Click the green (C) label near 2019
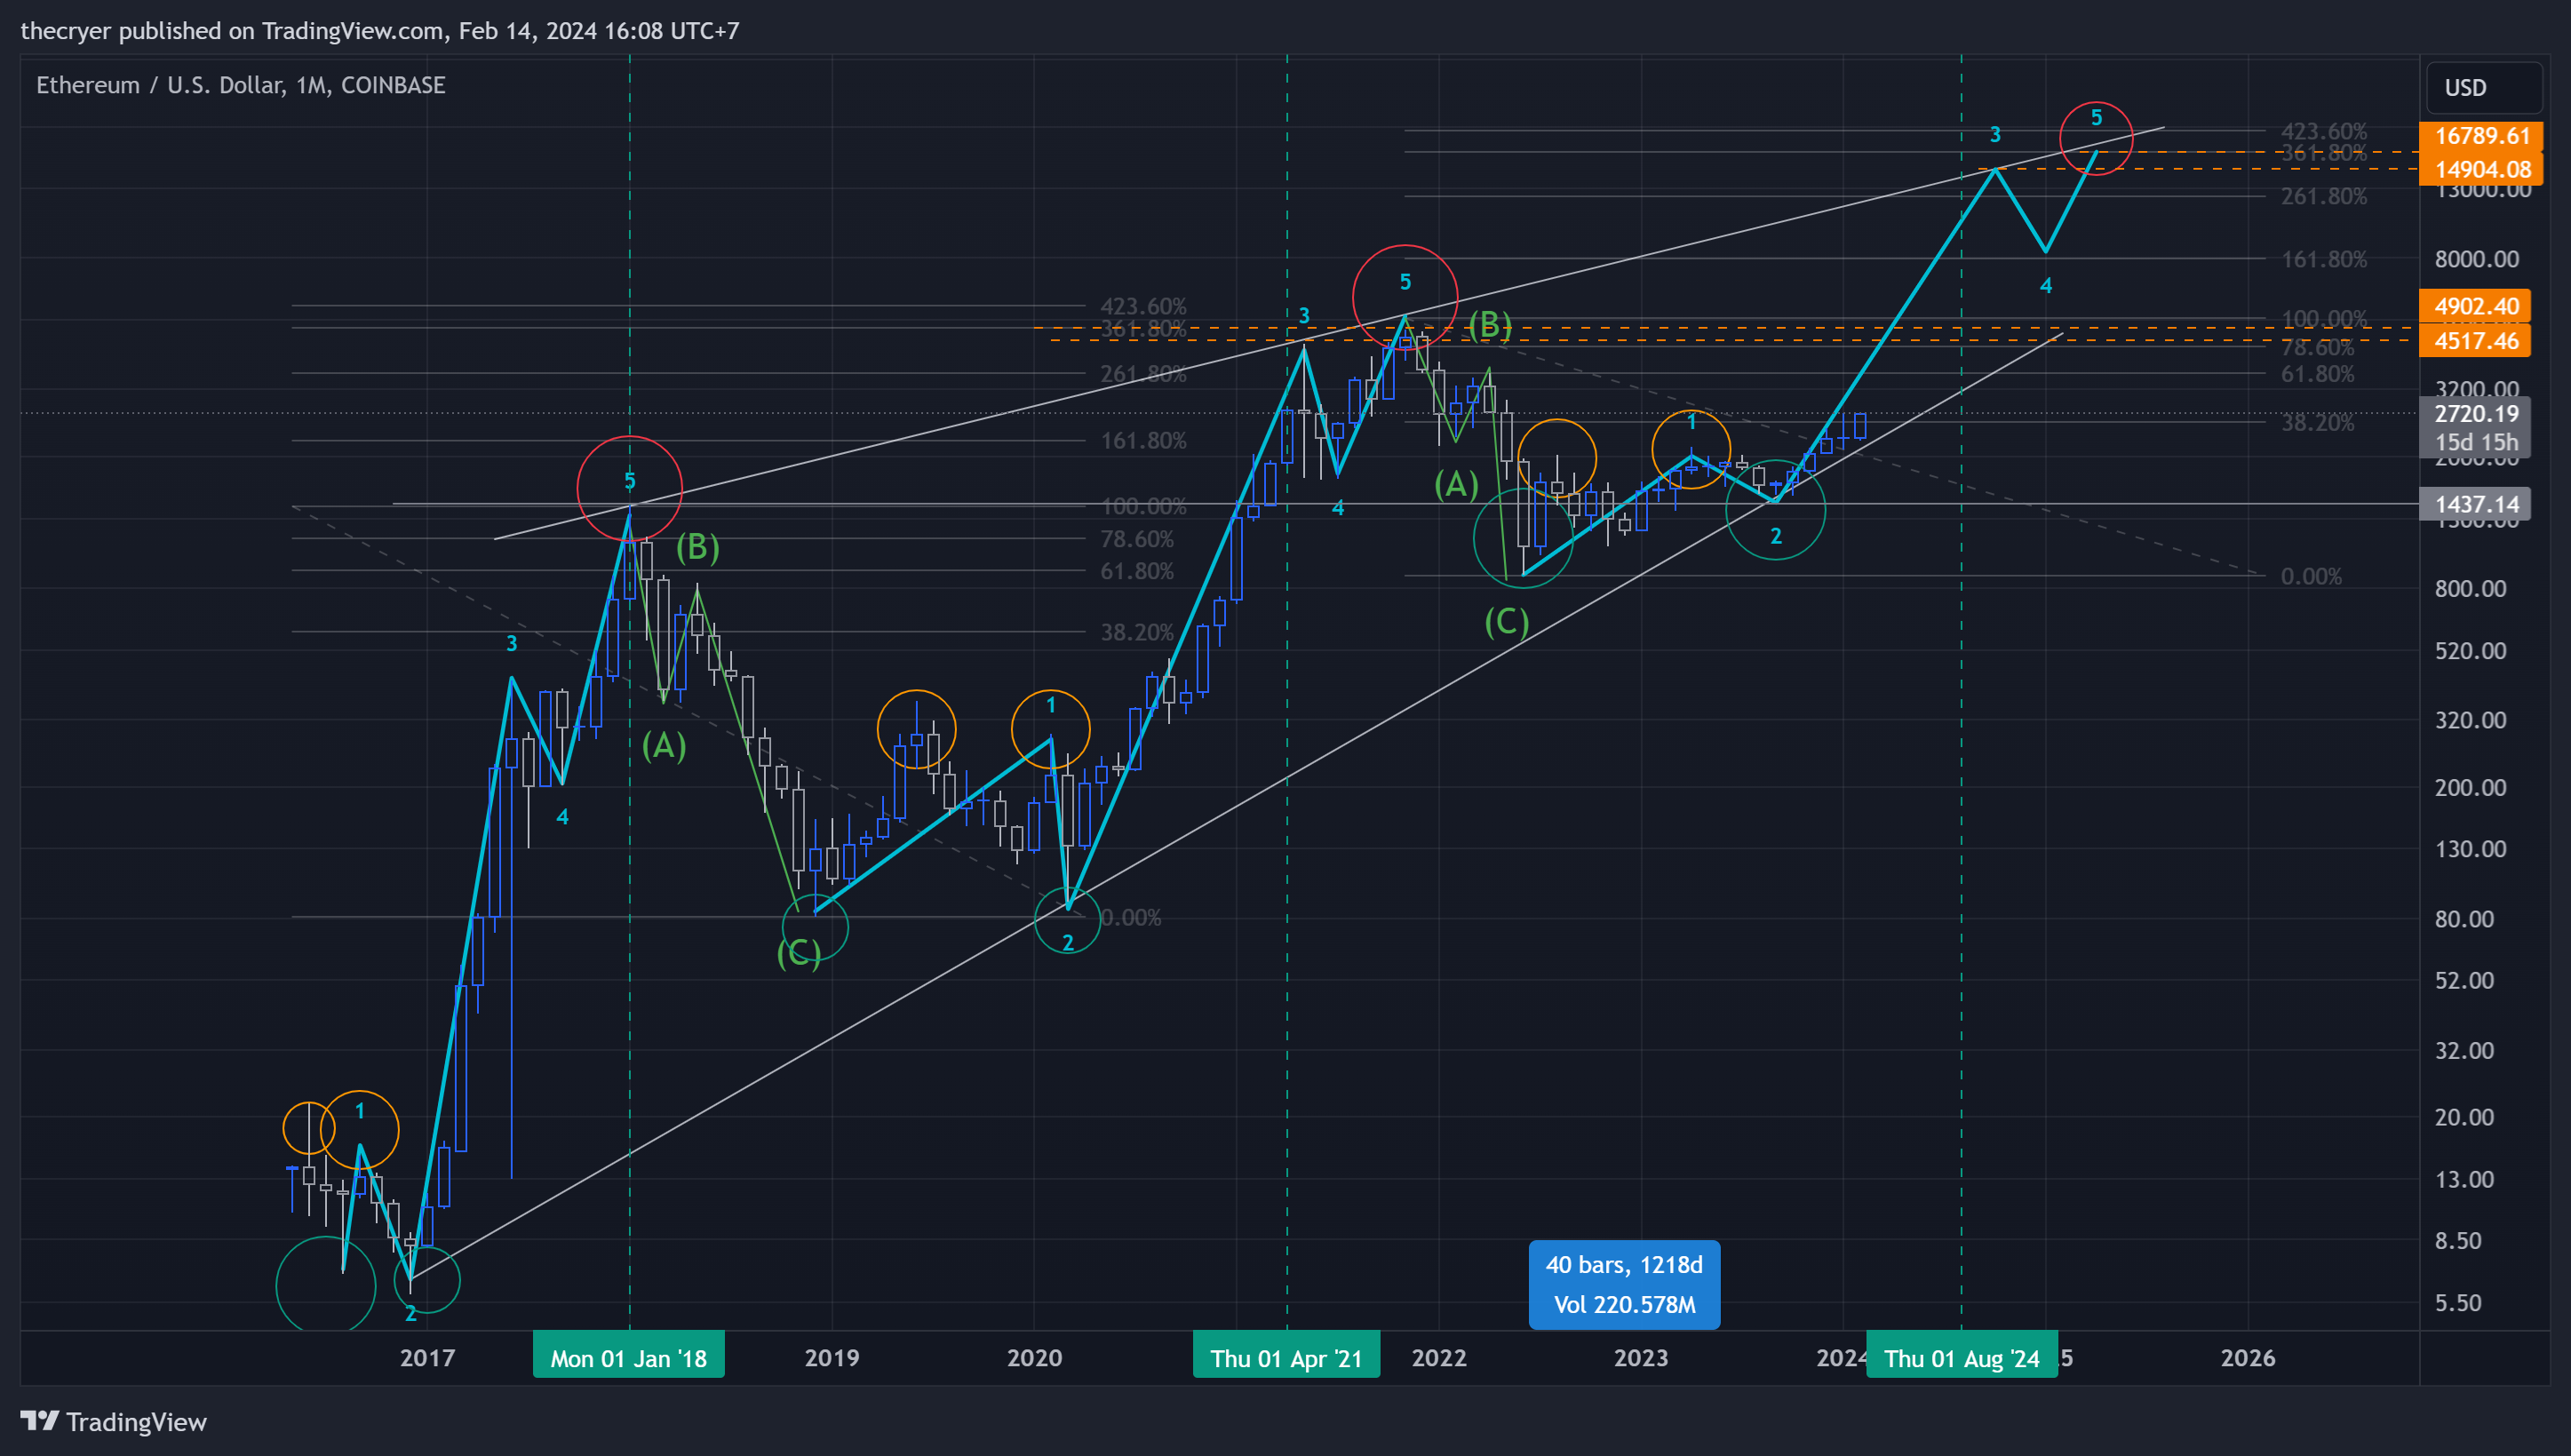Image resolution: width=2571 pixels, height=1456 pixels. [x=799, y=953]
